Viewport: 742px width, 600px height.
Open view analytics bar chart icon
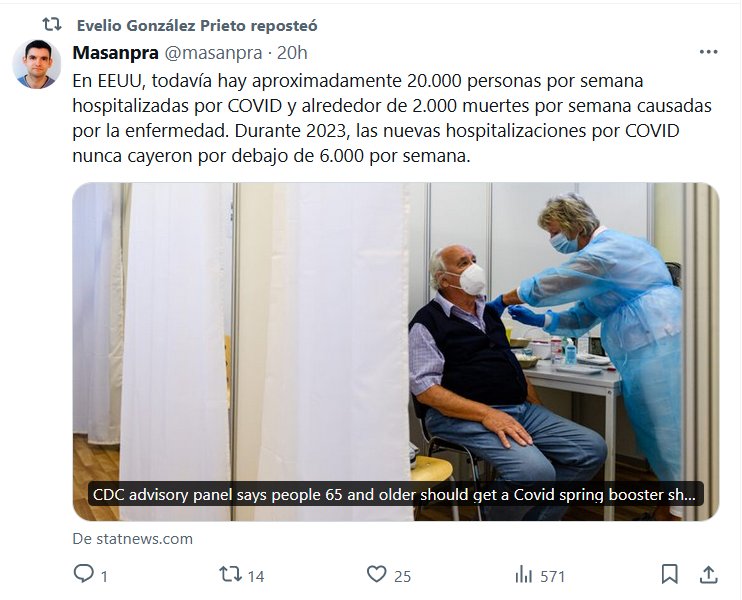click(524, 574)
